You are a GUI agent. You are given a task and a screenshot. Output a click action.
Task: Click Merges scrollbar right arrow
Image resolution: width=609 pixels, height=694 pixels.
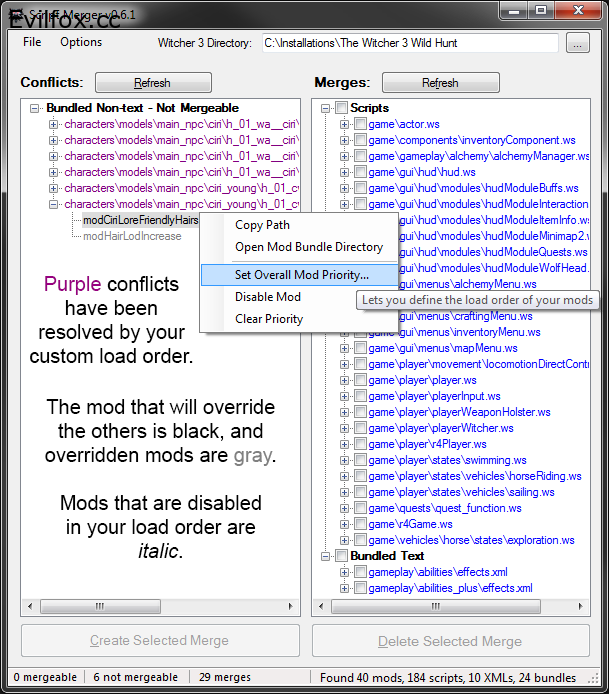pos(581,606)
